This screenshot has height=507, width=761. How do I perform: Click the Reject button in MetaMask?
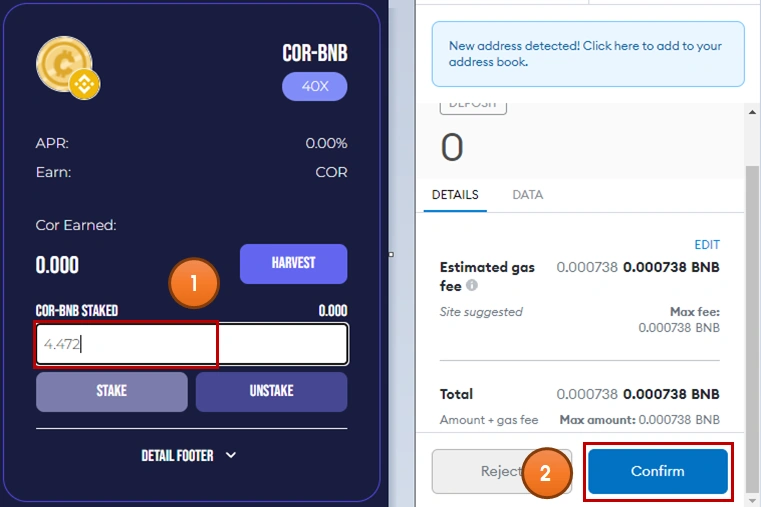(502, 471)
